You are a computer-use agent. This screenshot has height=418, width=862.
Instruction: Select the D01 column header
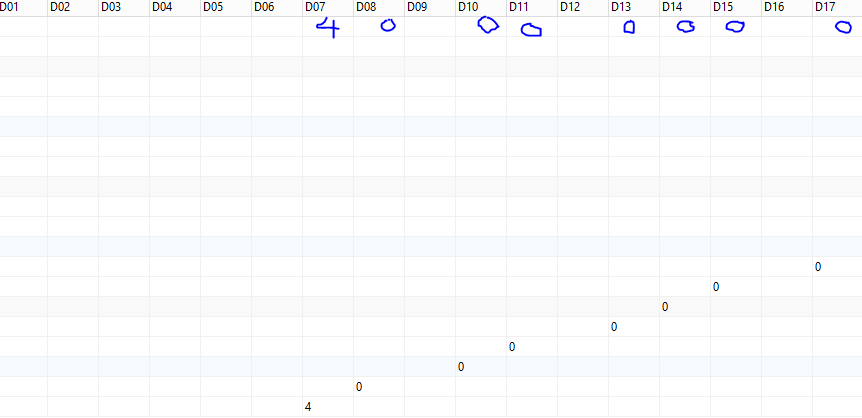pos(24,8)
